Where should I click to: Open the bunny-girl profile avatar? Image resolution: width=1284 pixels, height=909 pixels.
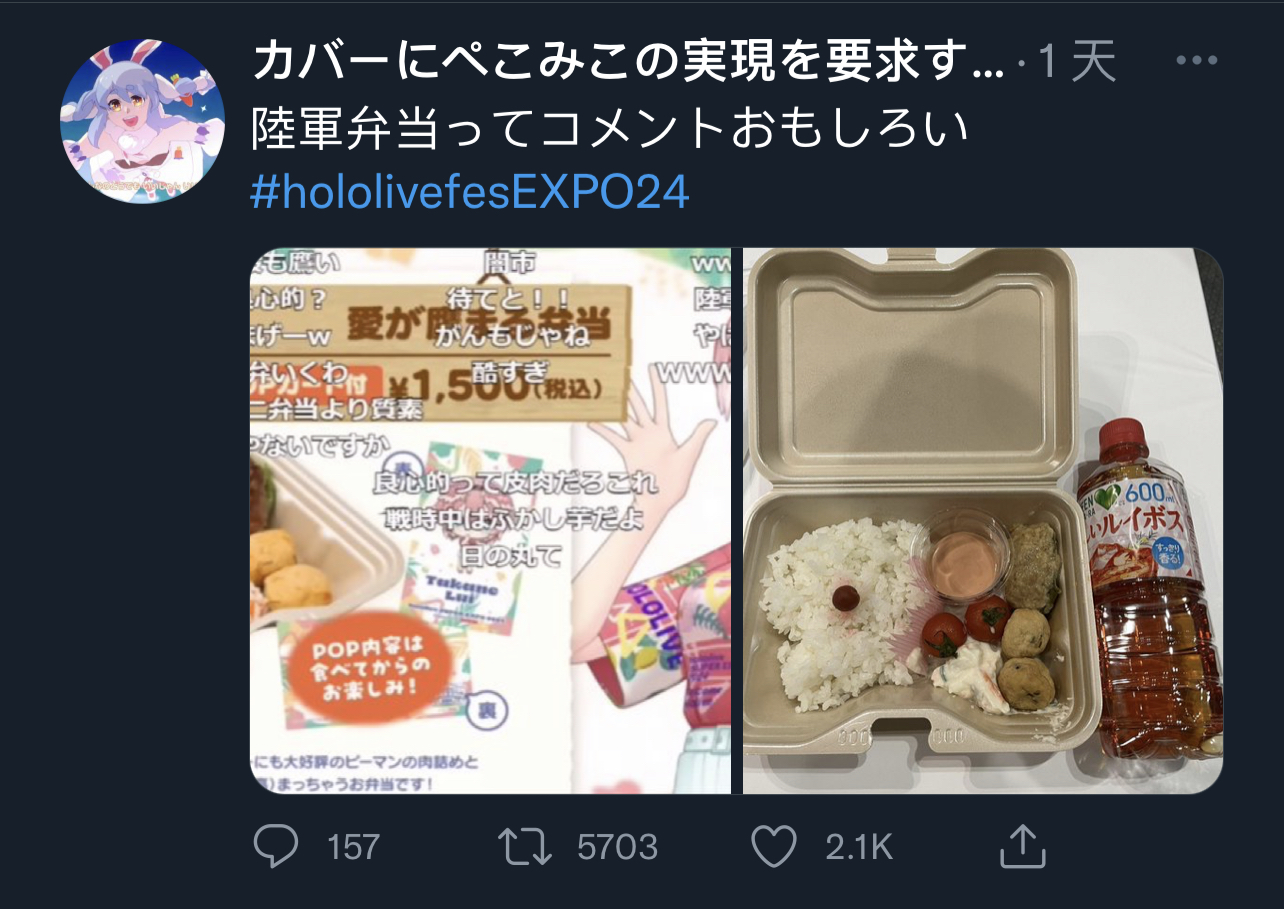pos(141,121)
